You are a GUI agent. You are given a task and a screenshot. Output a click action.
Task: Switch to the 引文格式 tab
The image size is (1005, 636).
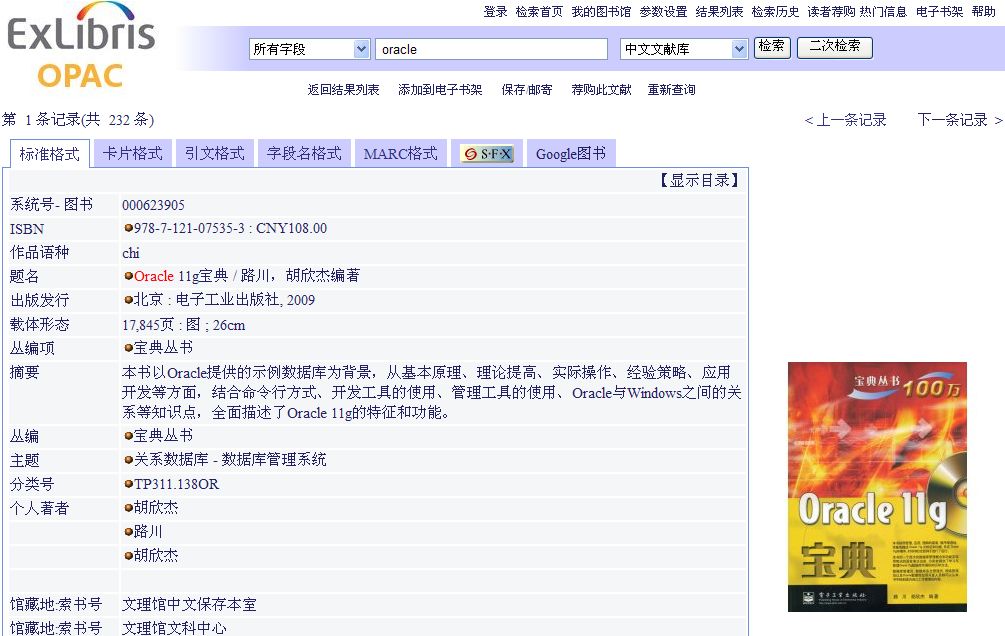[215, 153]
